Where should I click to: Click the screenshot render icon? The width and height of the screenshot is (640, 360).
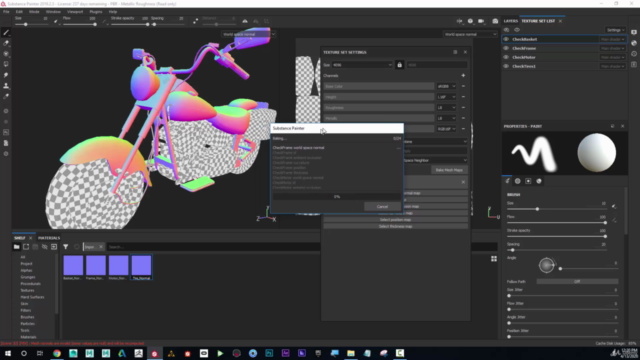(x=495, y=21)
